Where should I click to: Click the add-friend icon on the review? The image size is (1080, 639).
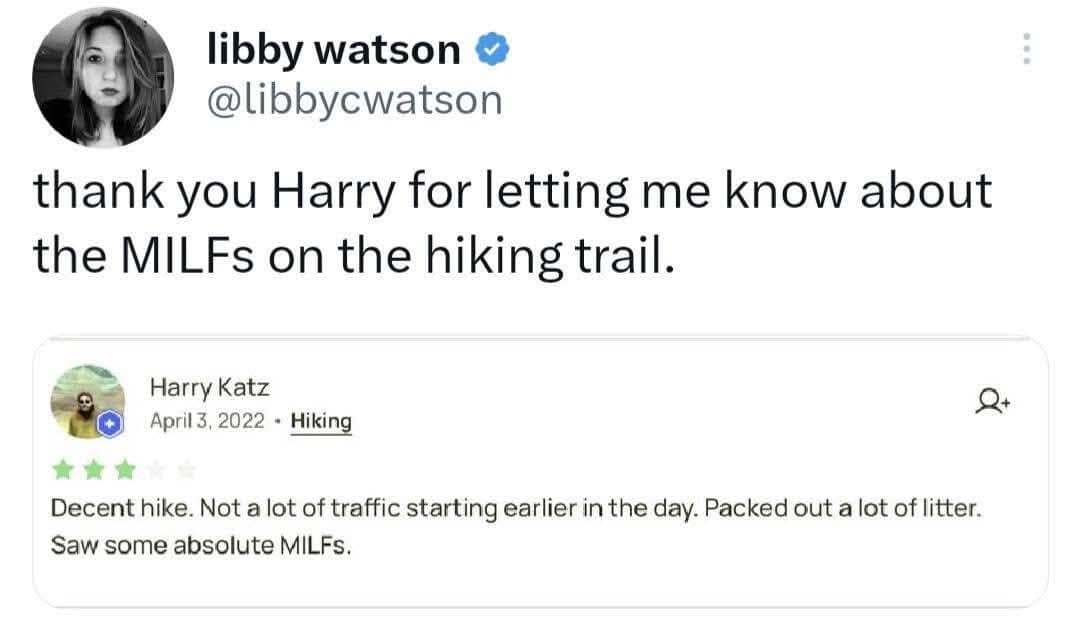(993, 403)
